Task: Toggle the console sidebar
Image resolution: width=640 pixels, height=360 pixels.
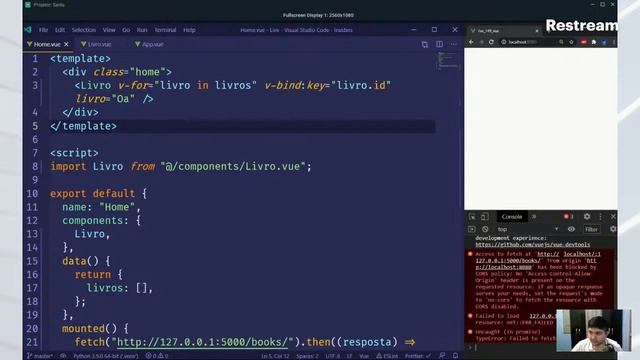Action: [472, 229]
